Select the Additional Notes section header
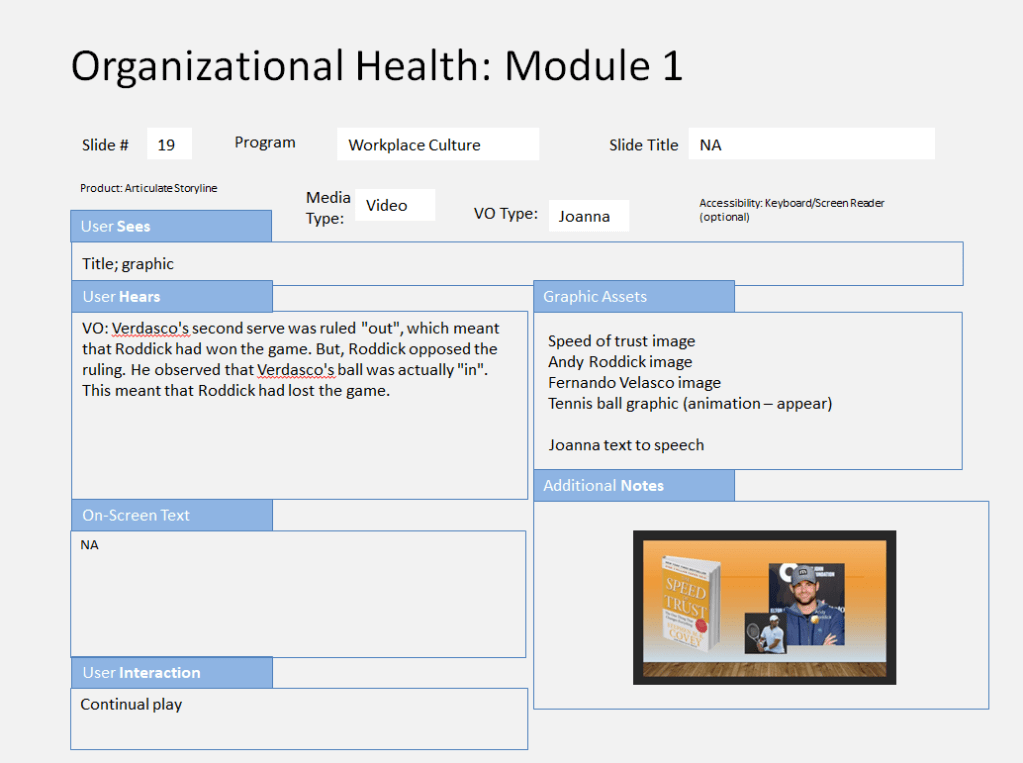Viewport: 1023px width, 763px height. pos(633,485)
